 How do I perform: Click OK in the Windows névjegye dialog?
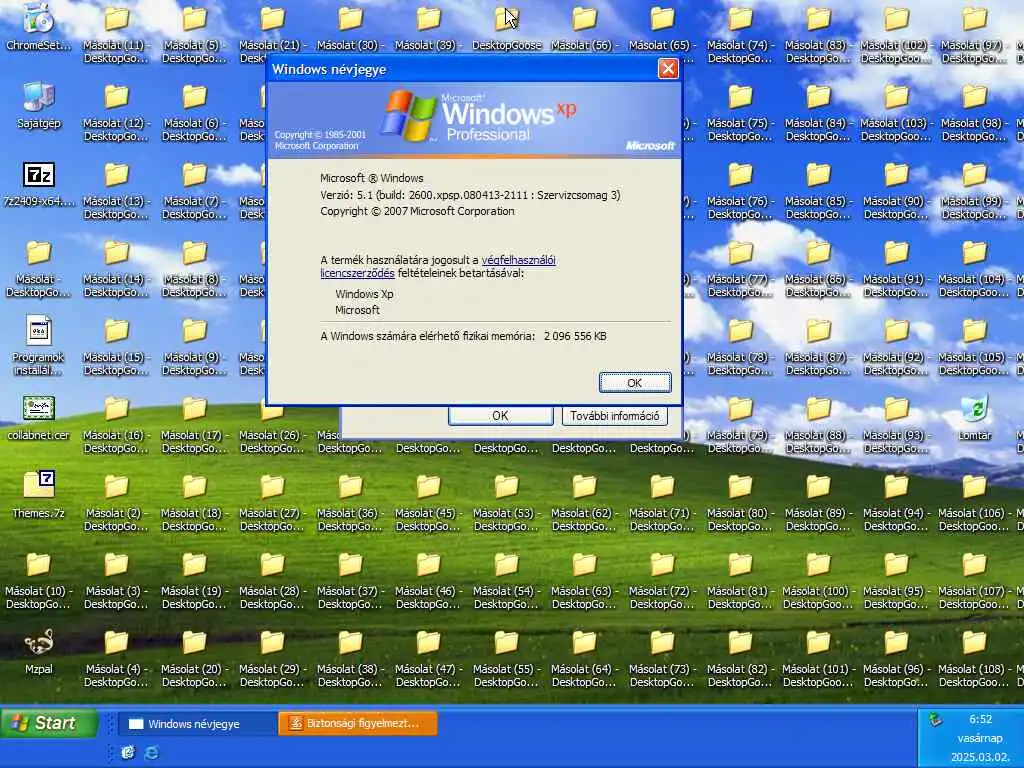[x=635, y=383]
